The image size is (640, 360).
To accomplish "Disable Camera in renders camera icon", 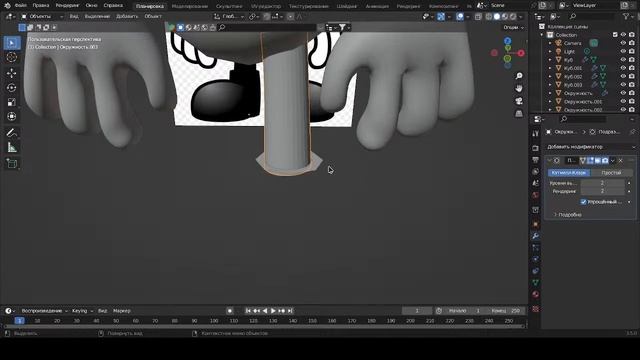I will point(632,43).
